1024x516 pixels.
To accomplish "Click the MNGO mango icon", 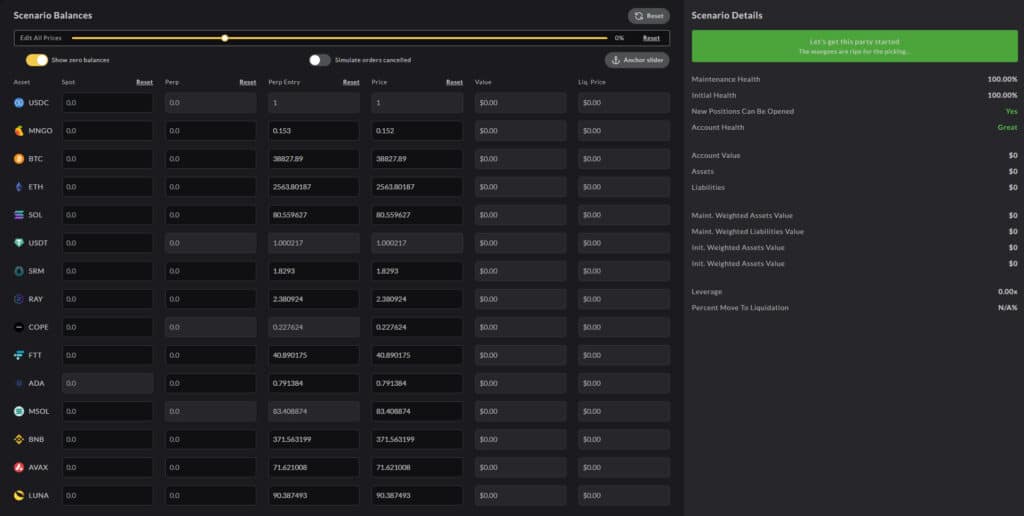I will point(19,131).
